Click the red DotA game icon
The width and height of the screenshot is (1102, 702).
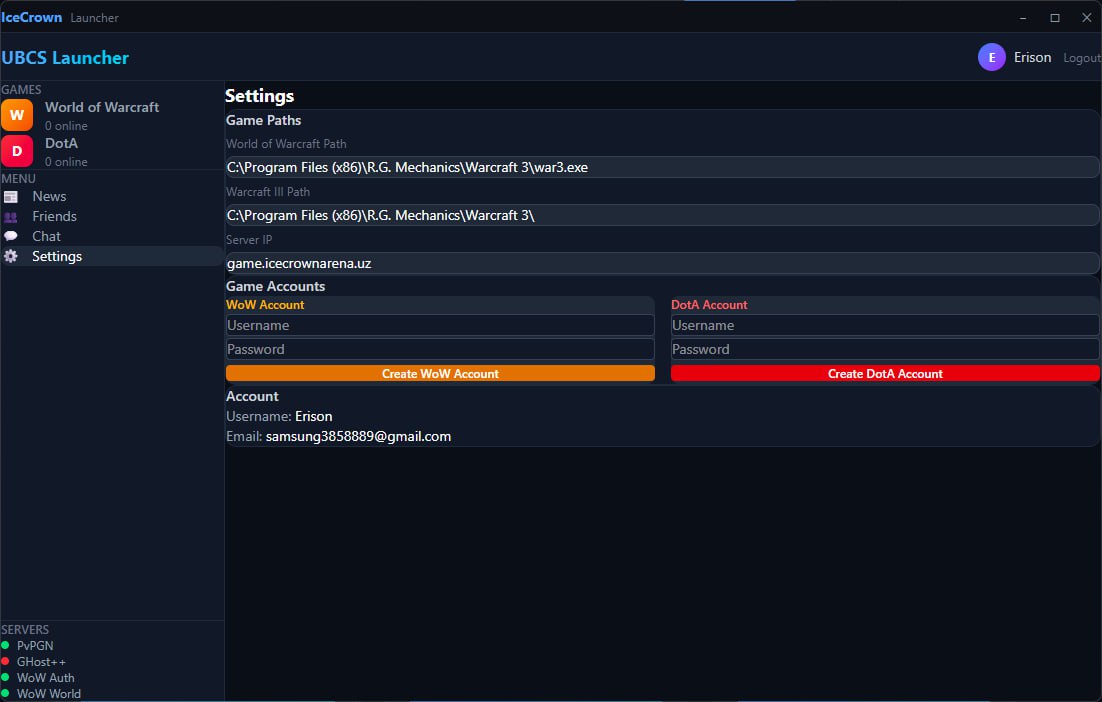coord(17,151)
